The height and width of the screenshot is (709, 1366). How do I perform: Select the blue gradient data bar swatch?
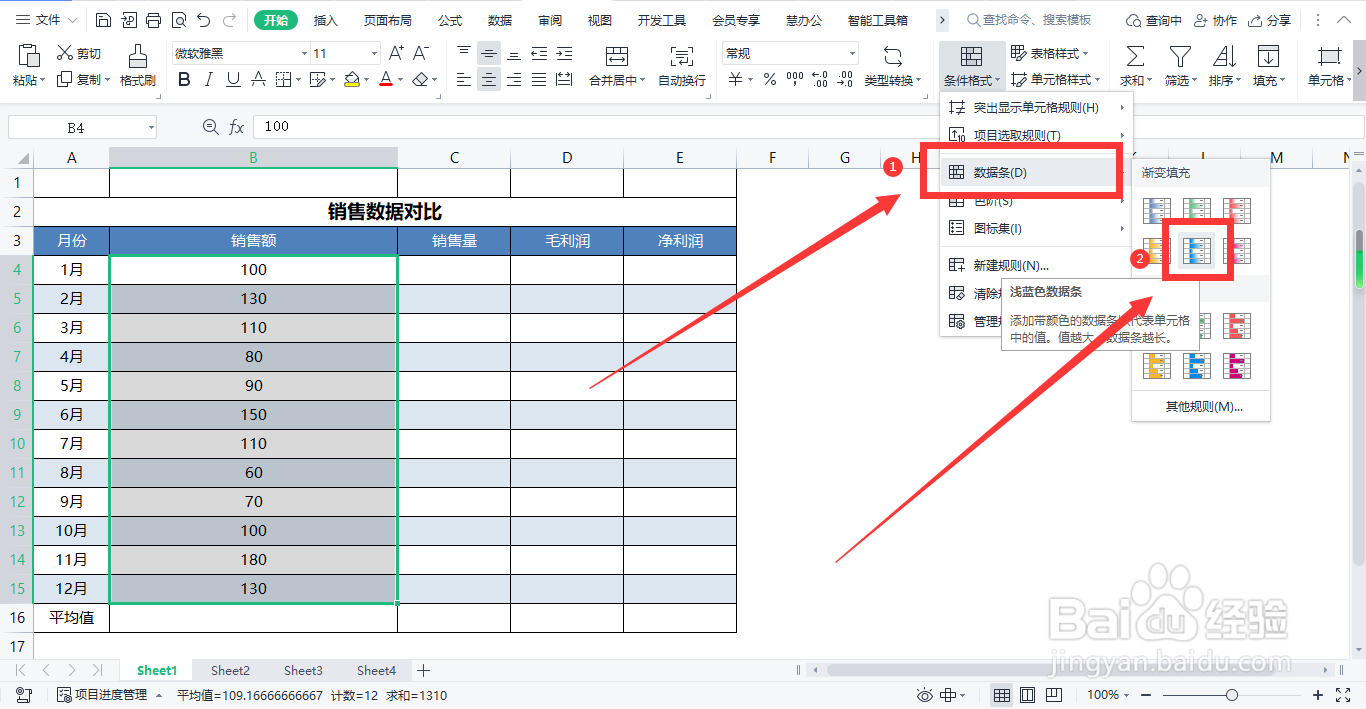tap(1197, 250)
